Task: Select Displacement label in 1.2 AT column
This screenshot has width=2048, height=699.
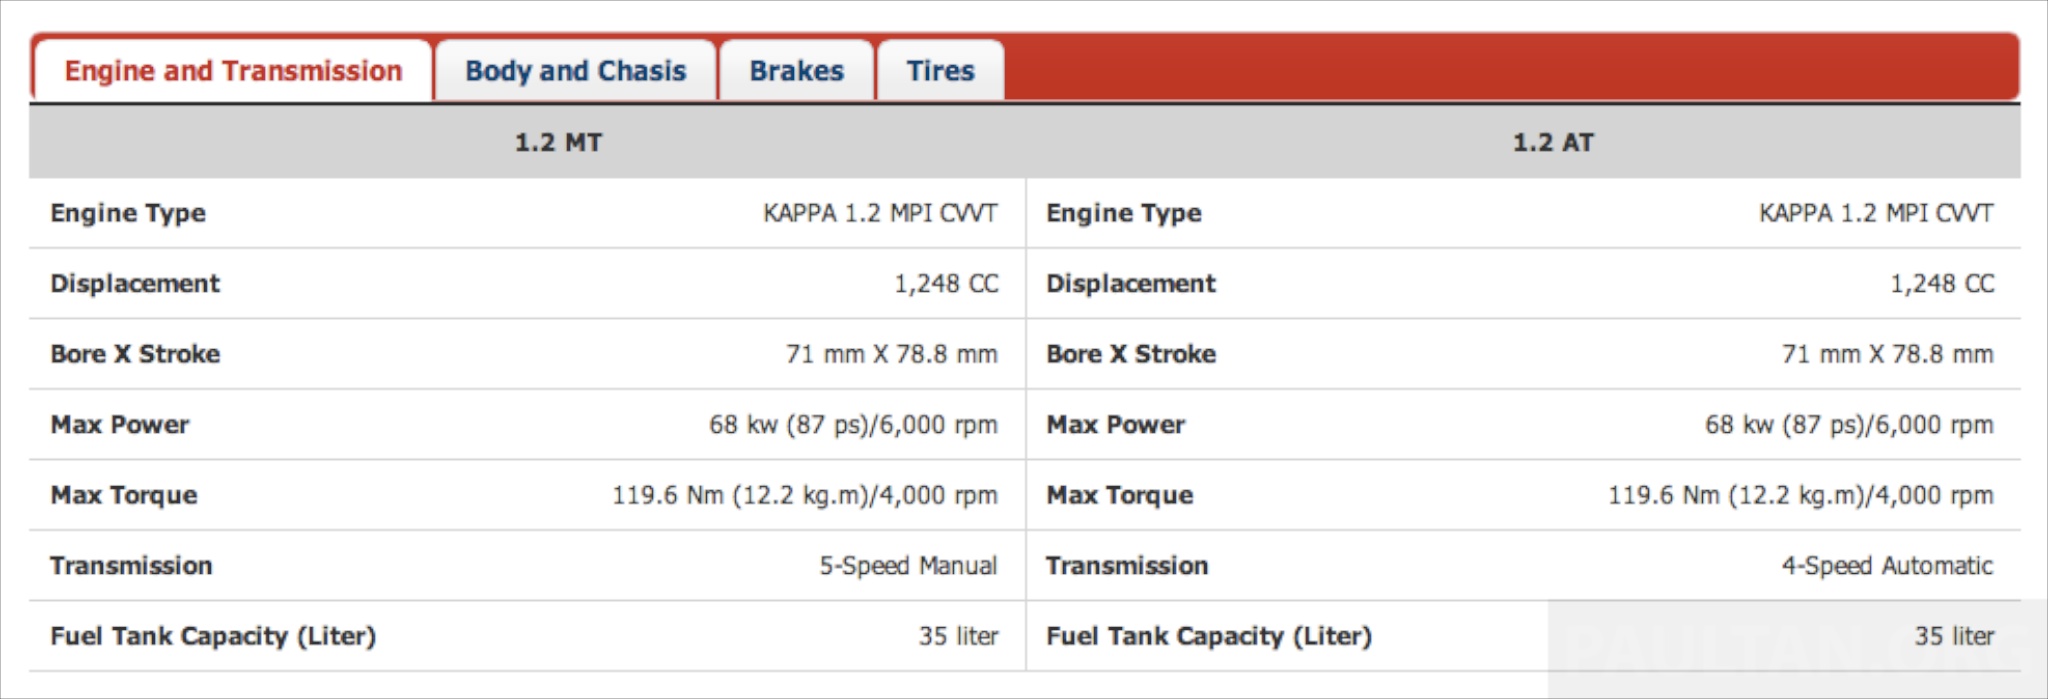Action: pyautogui.click(x=1131, y=284)
